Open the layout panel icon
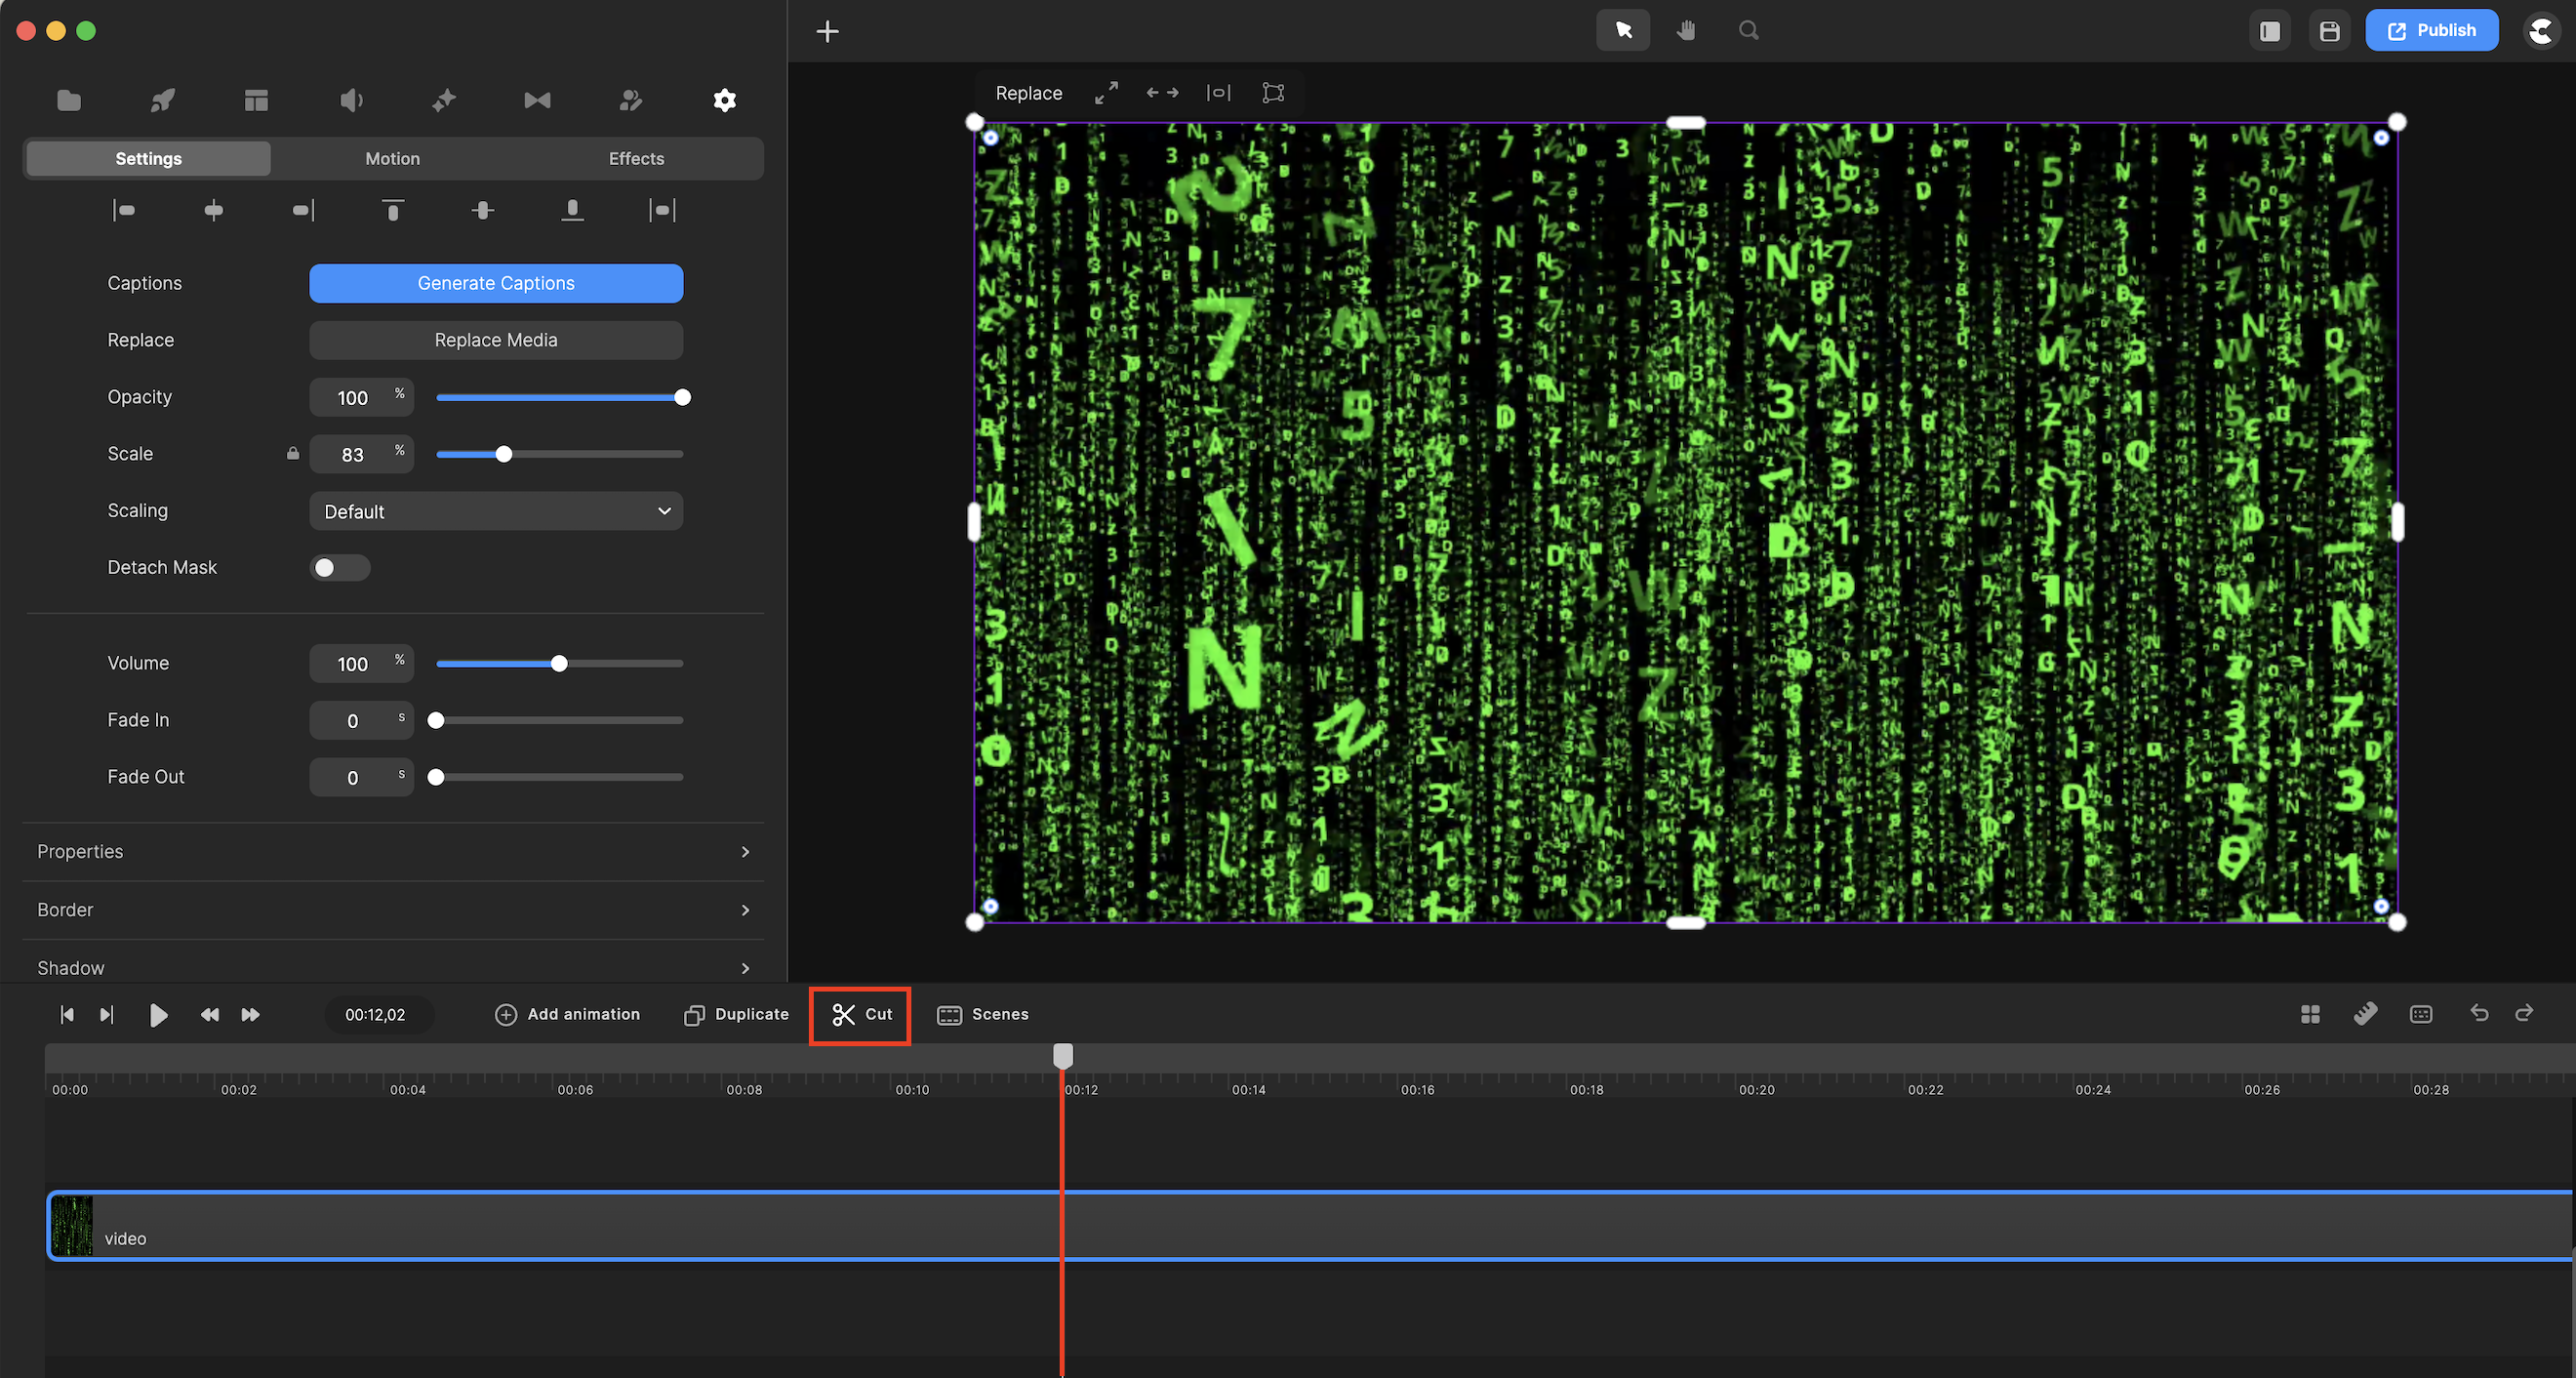Viewport: 2576px width, 1378px height. pos(256,100)
